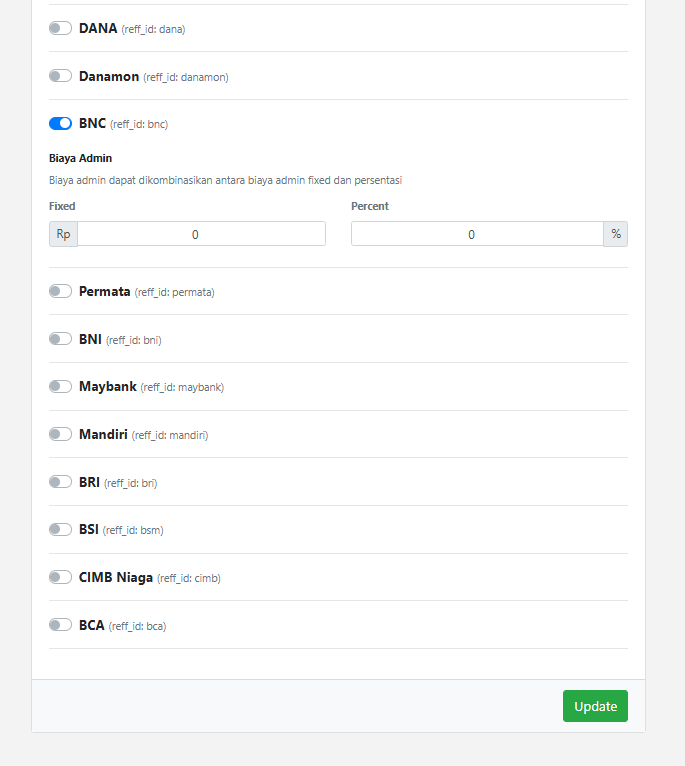
Task: Turn on the Danamon toggle switch
Action: pos(60,76)
